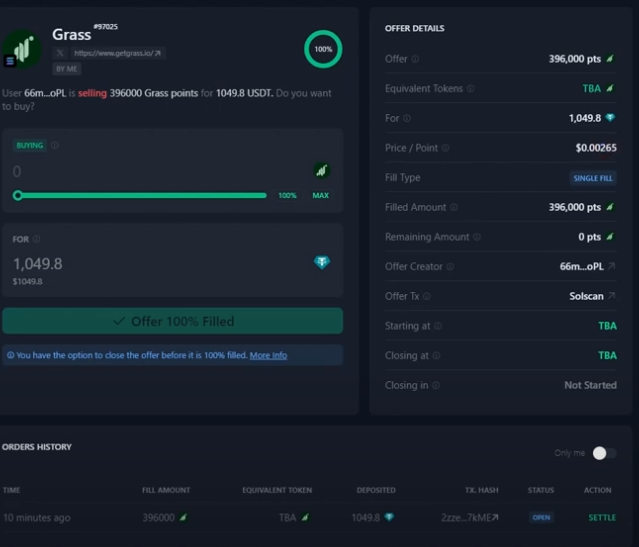
Task: Click the STATUS column header
Action: [541, 490]
